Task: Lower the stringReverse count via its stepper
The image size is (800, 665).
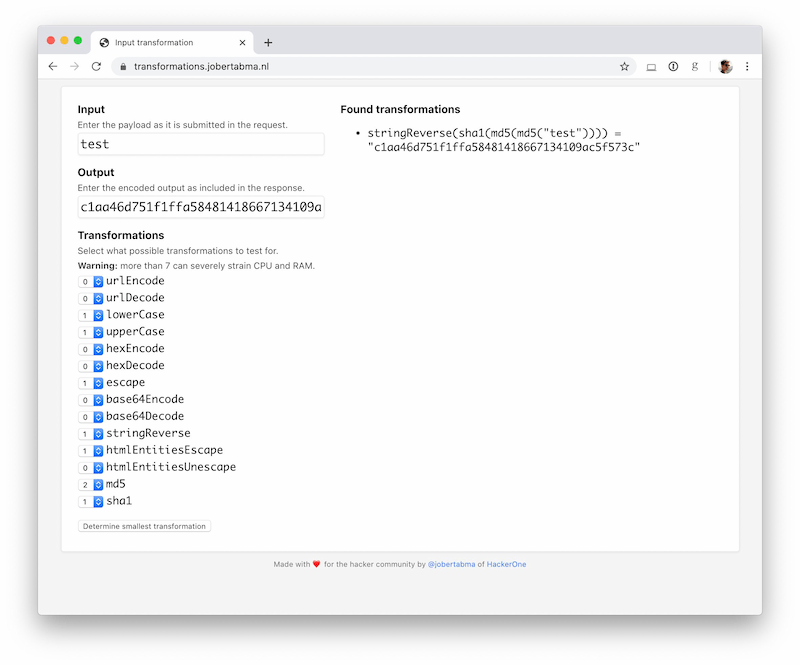Action: pos(98,435)
